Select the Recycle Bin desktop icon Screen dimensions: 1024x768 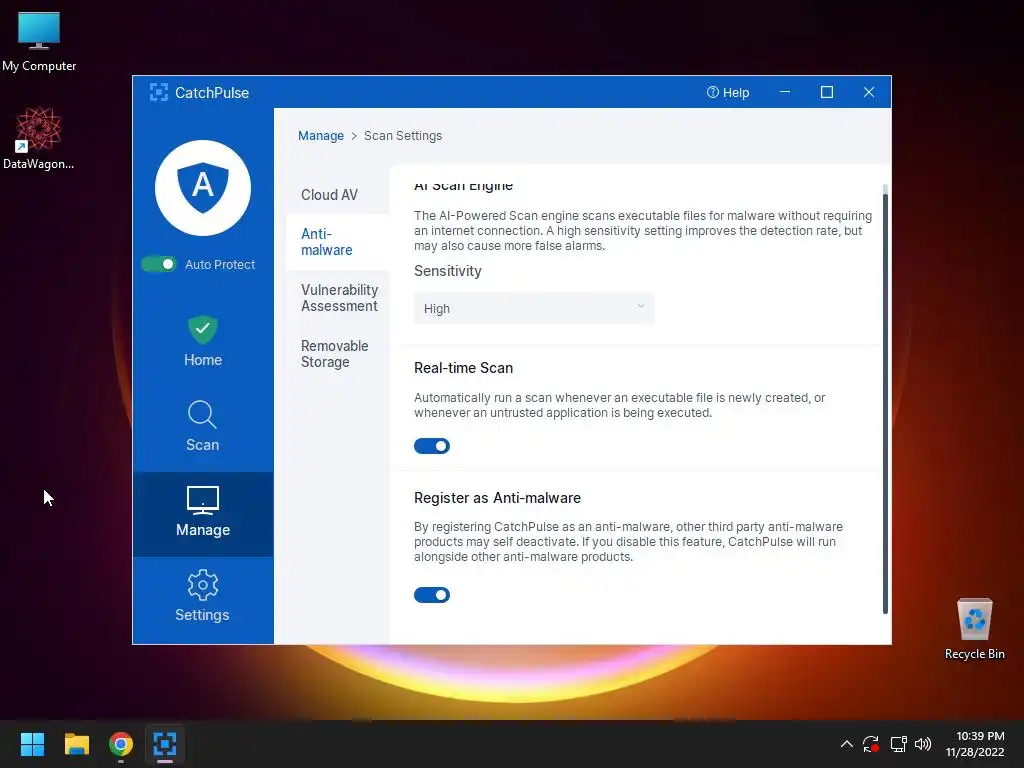click(x=974, y=630)
